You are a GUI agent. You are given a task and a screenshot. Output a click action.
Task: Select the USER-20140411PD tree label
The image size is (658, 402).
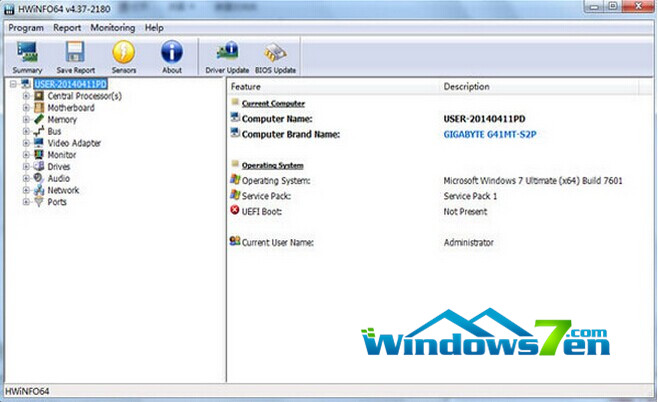coord(70,84)
